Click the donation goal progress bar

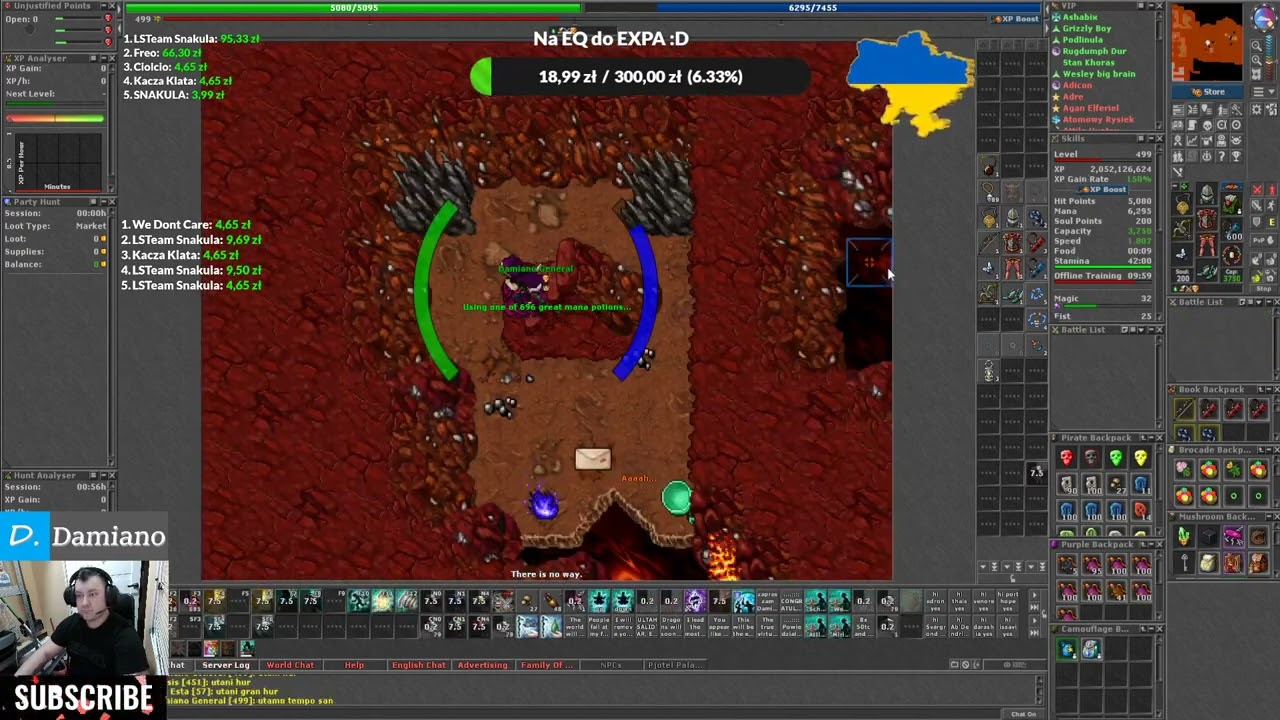[640, 76]
